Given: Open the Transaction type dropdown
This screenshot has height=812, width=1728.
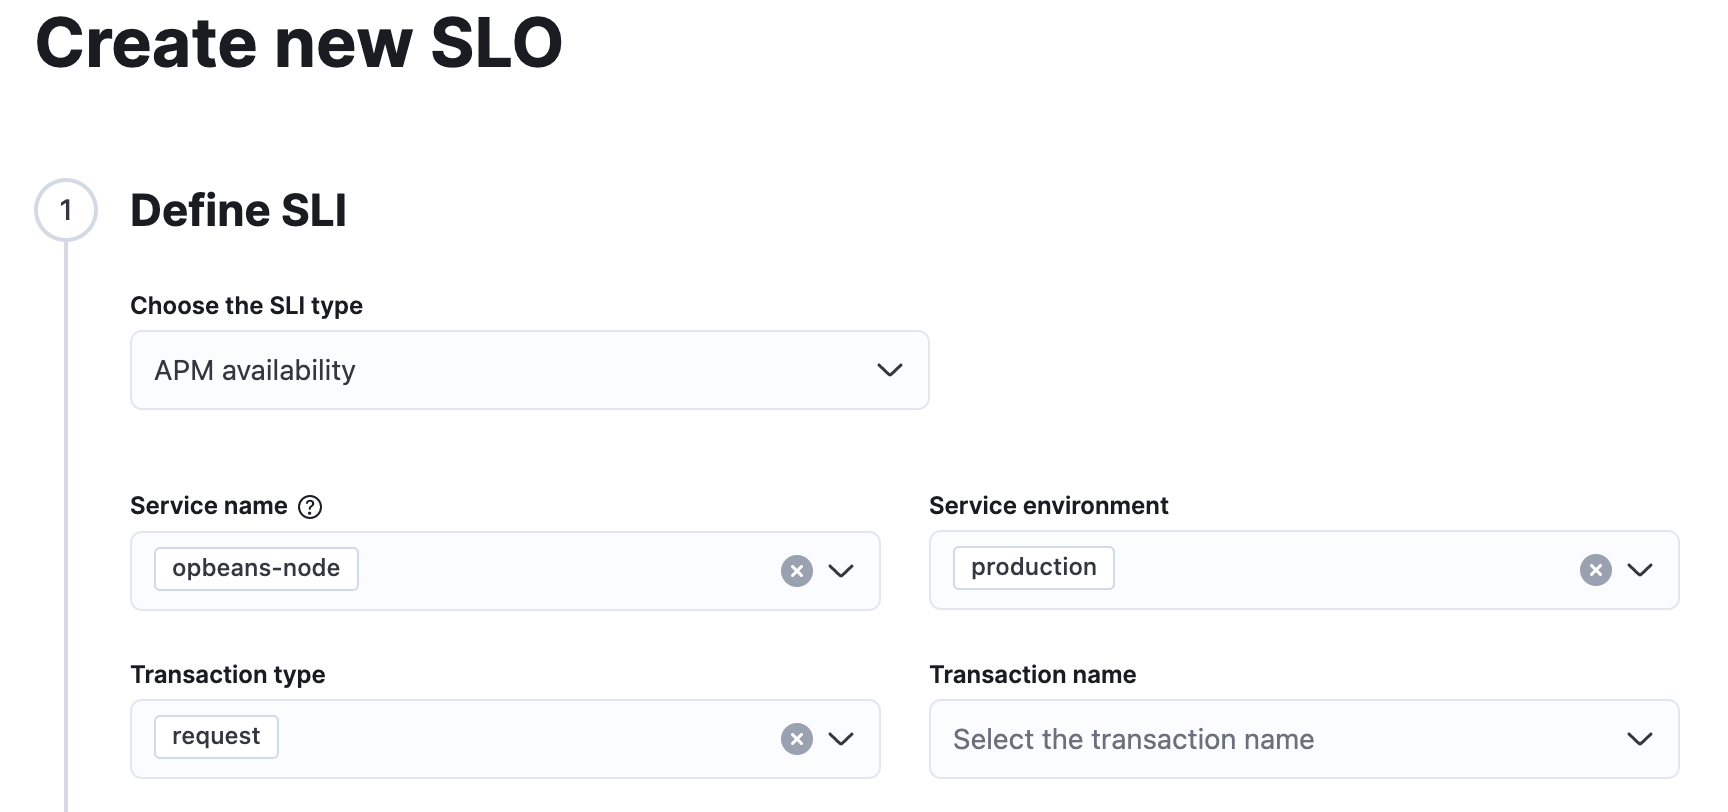Looking at the screenshot, I should pos(841,738).
